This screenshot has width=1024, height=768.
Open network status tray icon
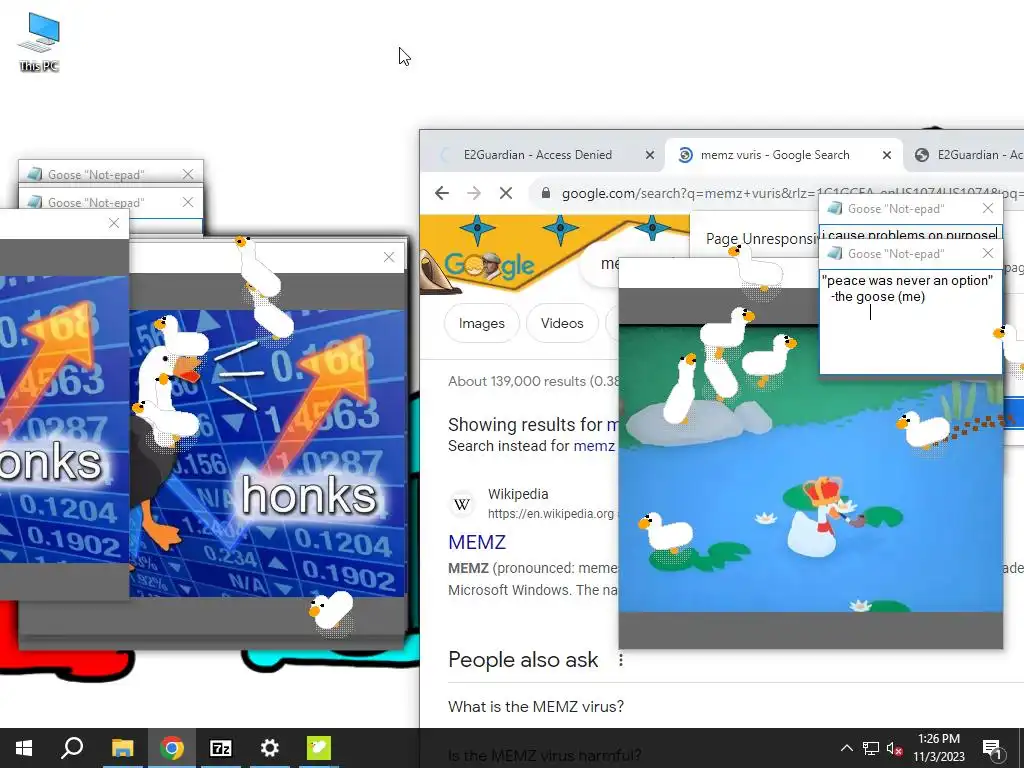[871, 748]
